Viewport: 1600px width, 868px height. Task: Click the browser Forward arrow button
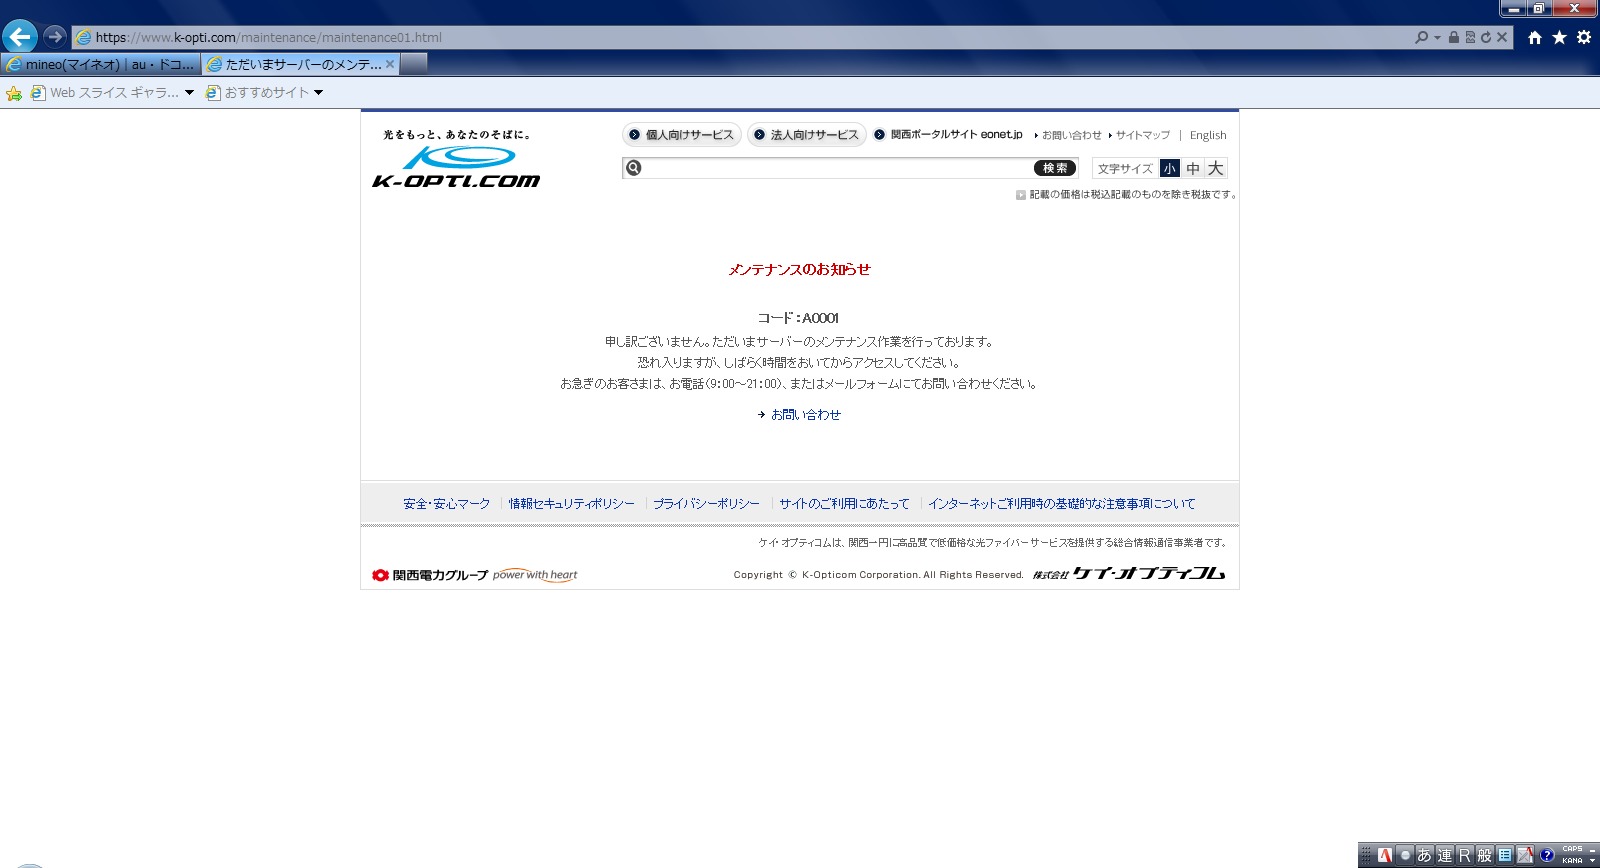click(55, 37)
